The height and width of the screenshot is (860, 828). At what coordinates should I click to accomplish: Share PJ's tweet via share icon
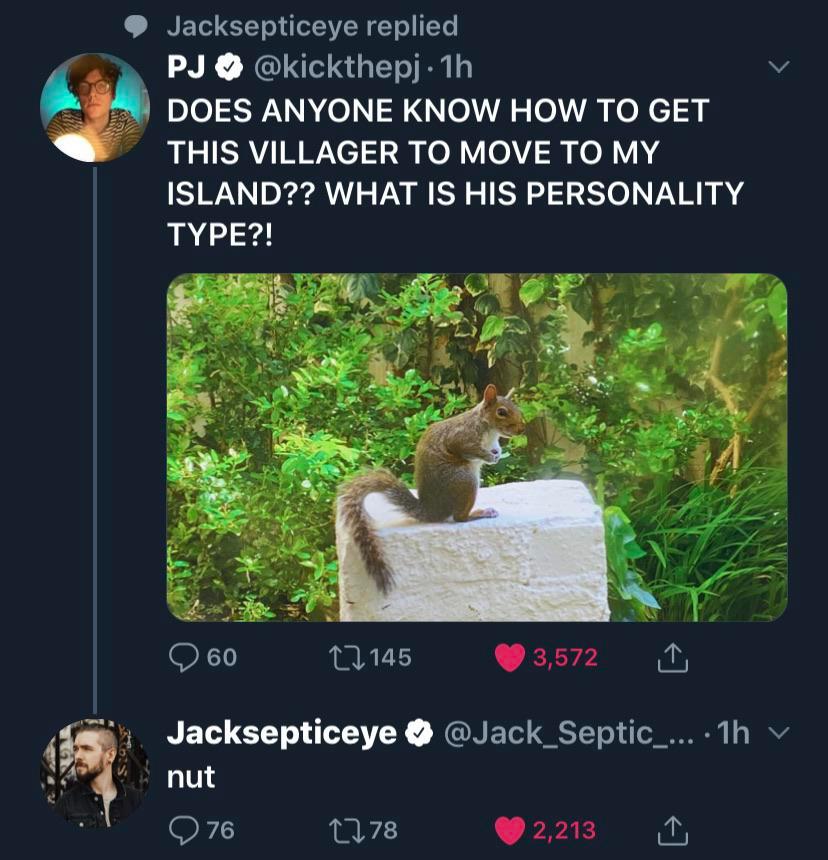673,657
